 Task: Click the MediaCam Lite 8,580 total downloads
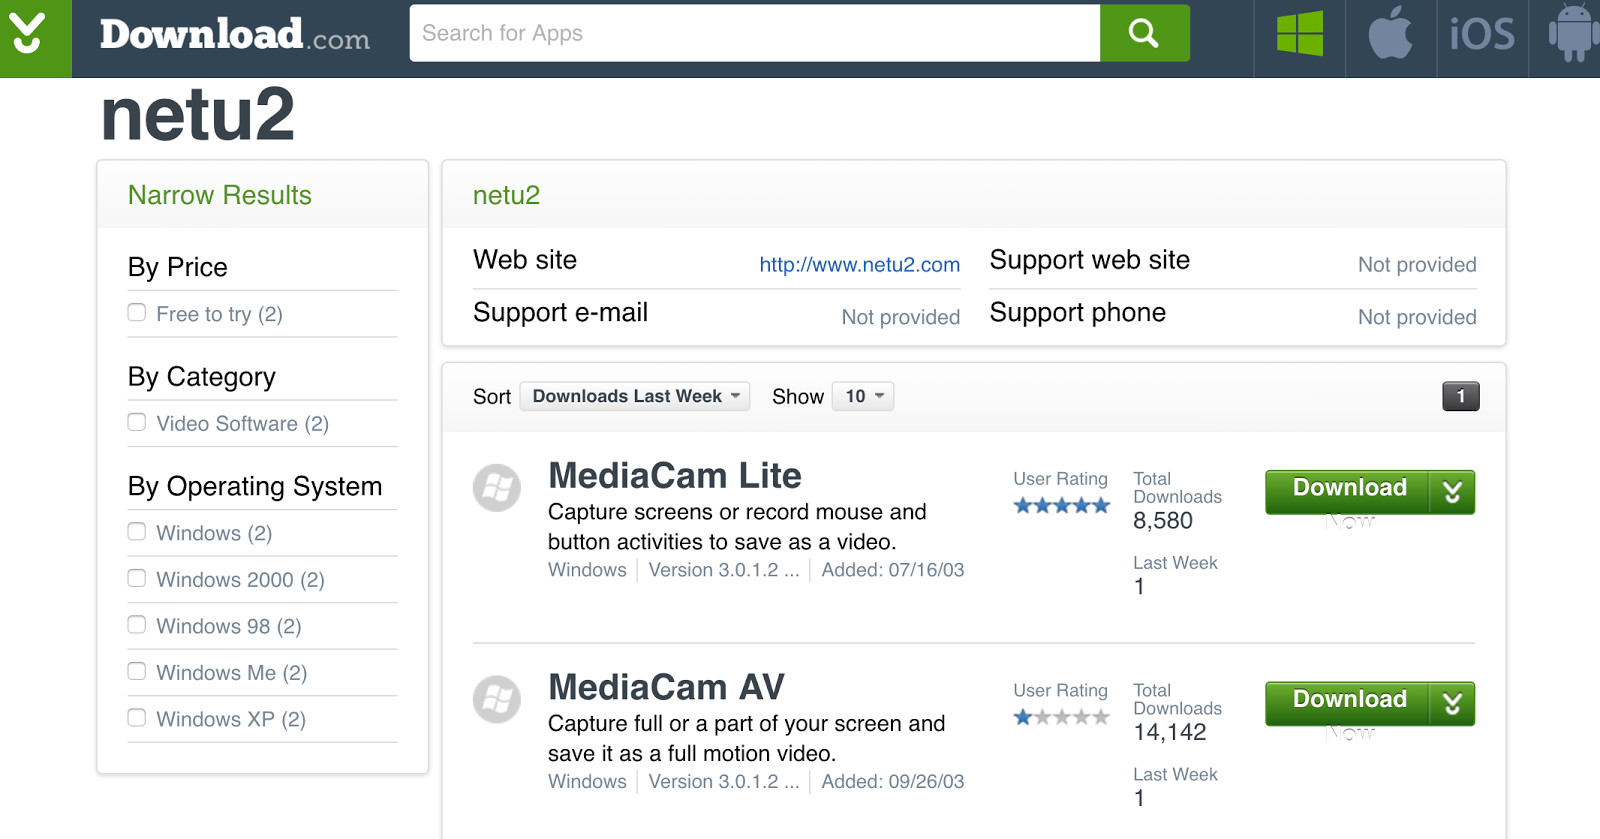1163,521
